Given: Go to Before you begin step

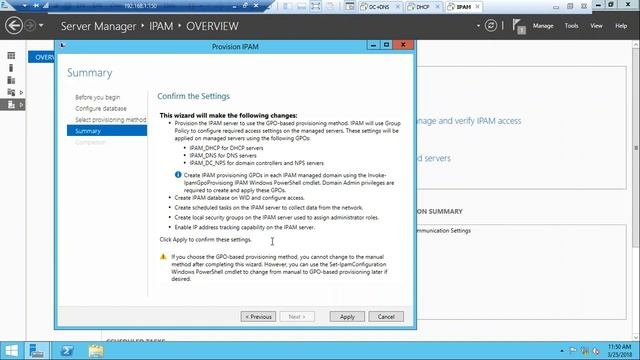Looking at the screenshot, I should (x=98, y=97).
